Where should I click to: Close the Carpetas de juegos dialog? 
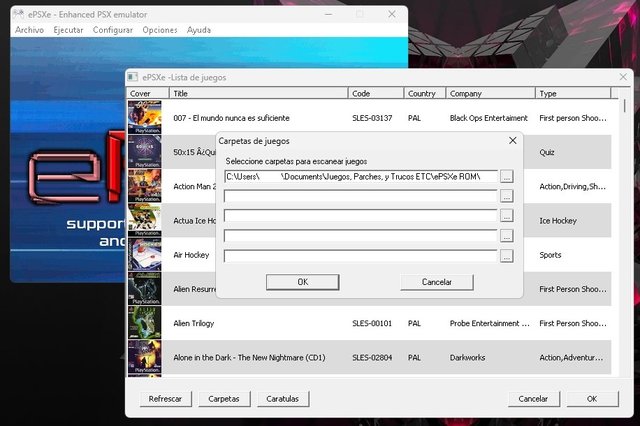pyautogui.click(x=513, y=140)
